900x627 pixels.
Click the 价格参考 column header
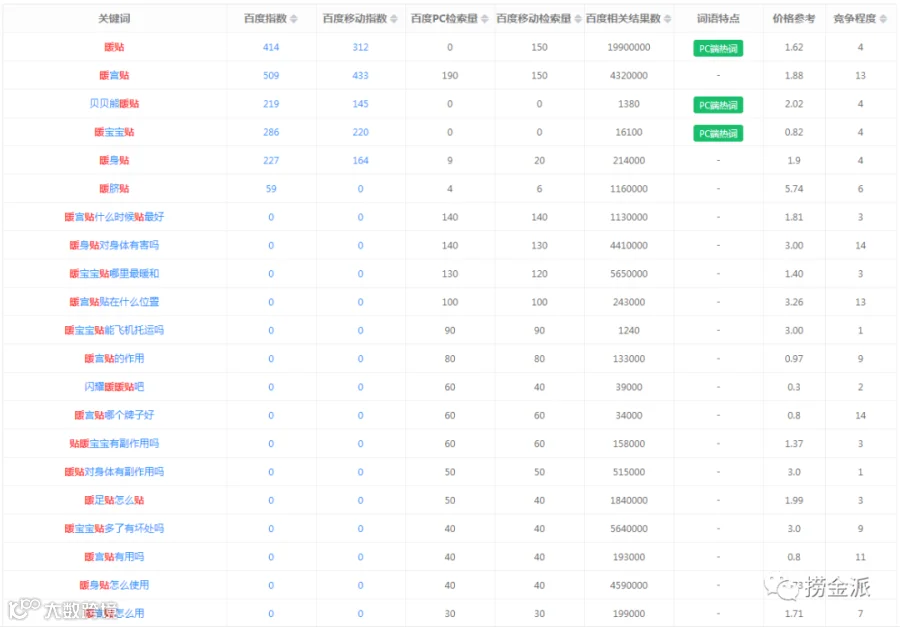[x=794, y=18]
